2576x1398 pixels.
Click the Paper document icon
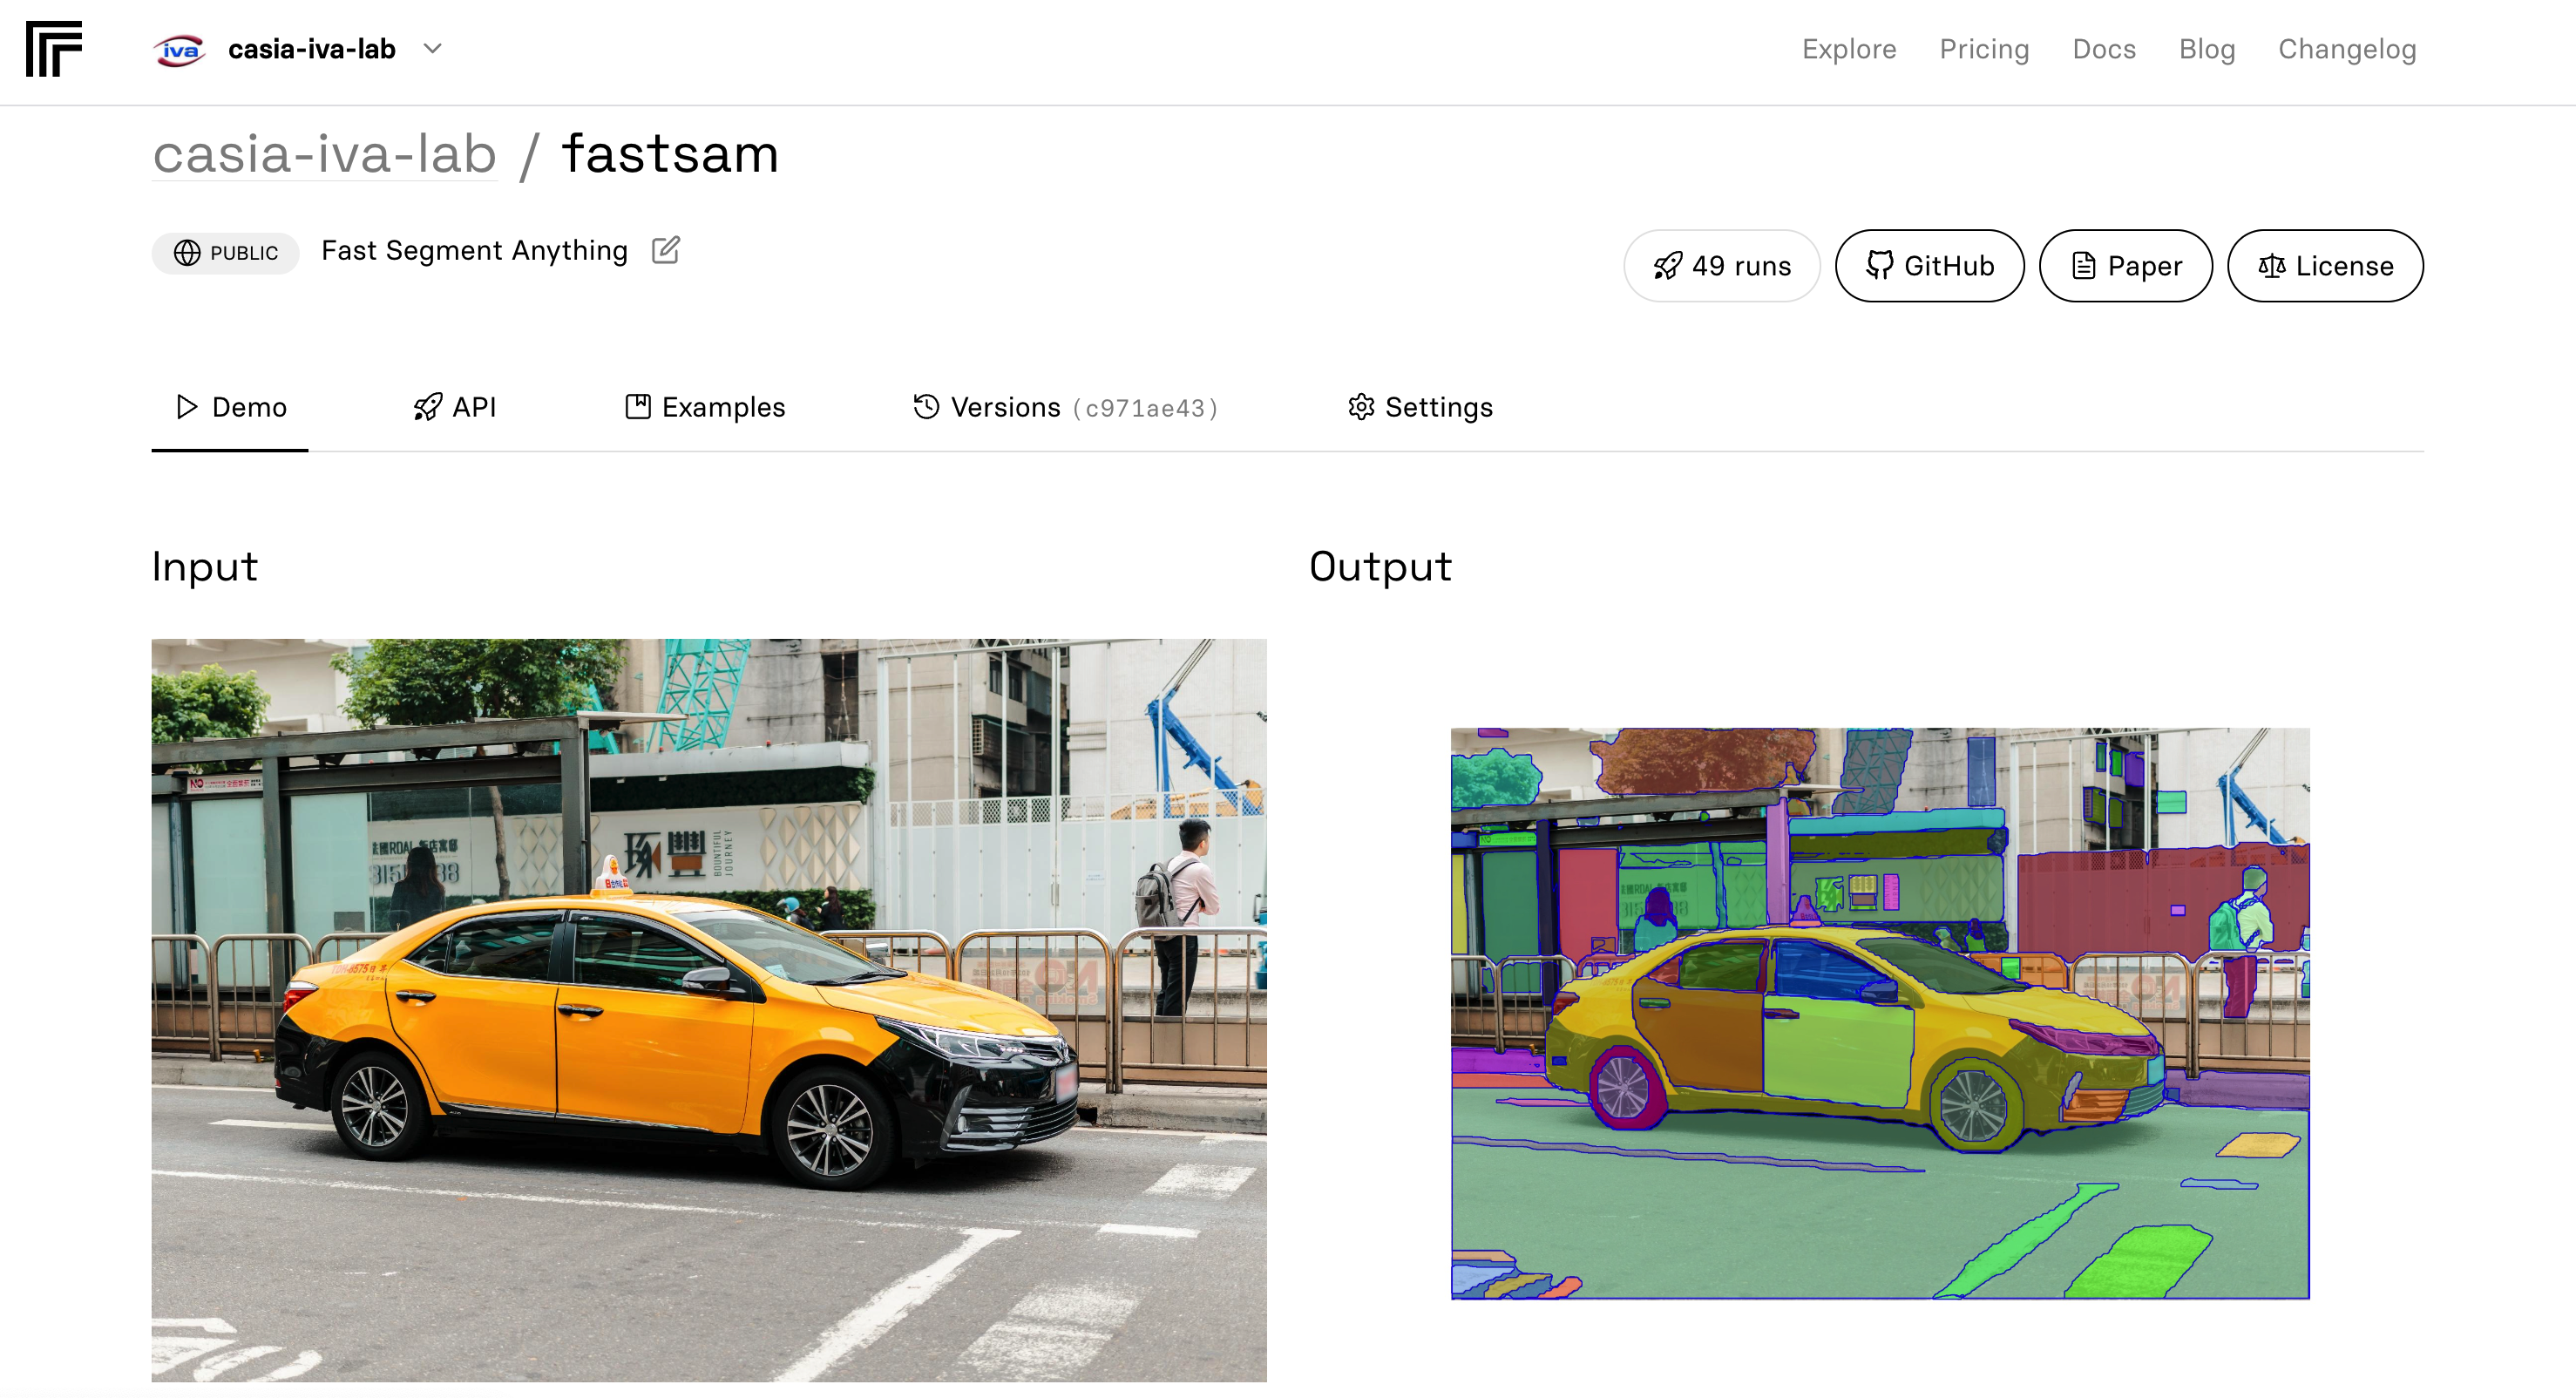click(2083, 266)
